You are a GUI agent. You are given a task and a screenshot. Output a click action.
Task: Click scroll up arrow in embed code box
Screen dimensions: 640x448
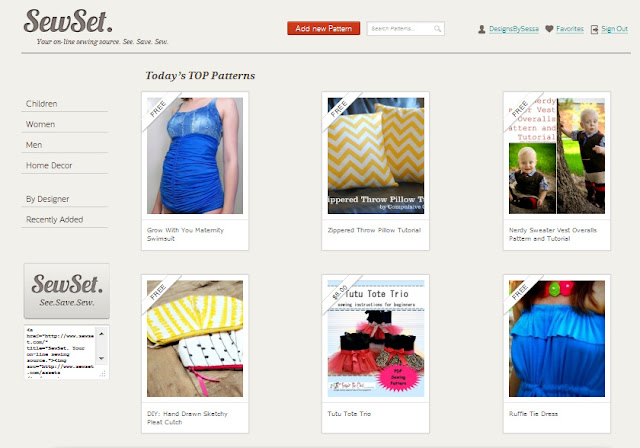102,334
